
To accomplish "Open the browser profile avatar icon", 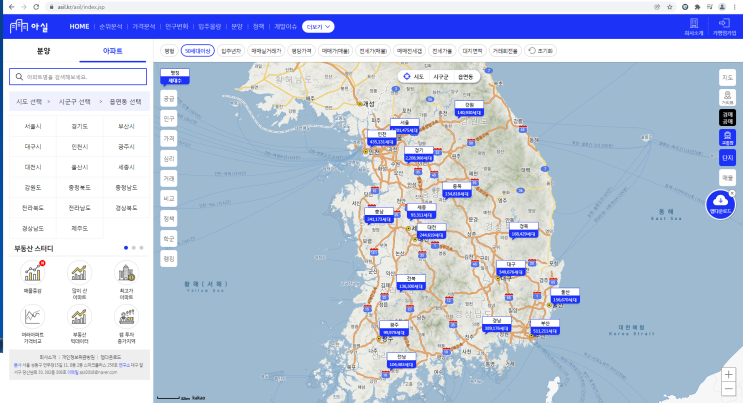I will (x=722, y=7).
